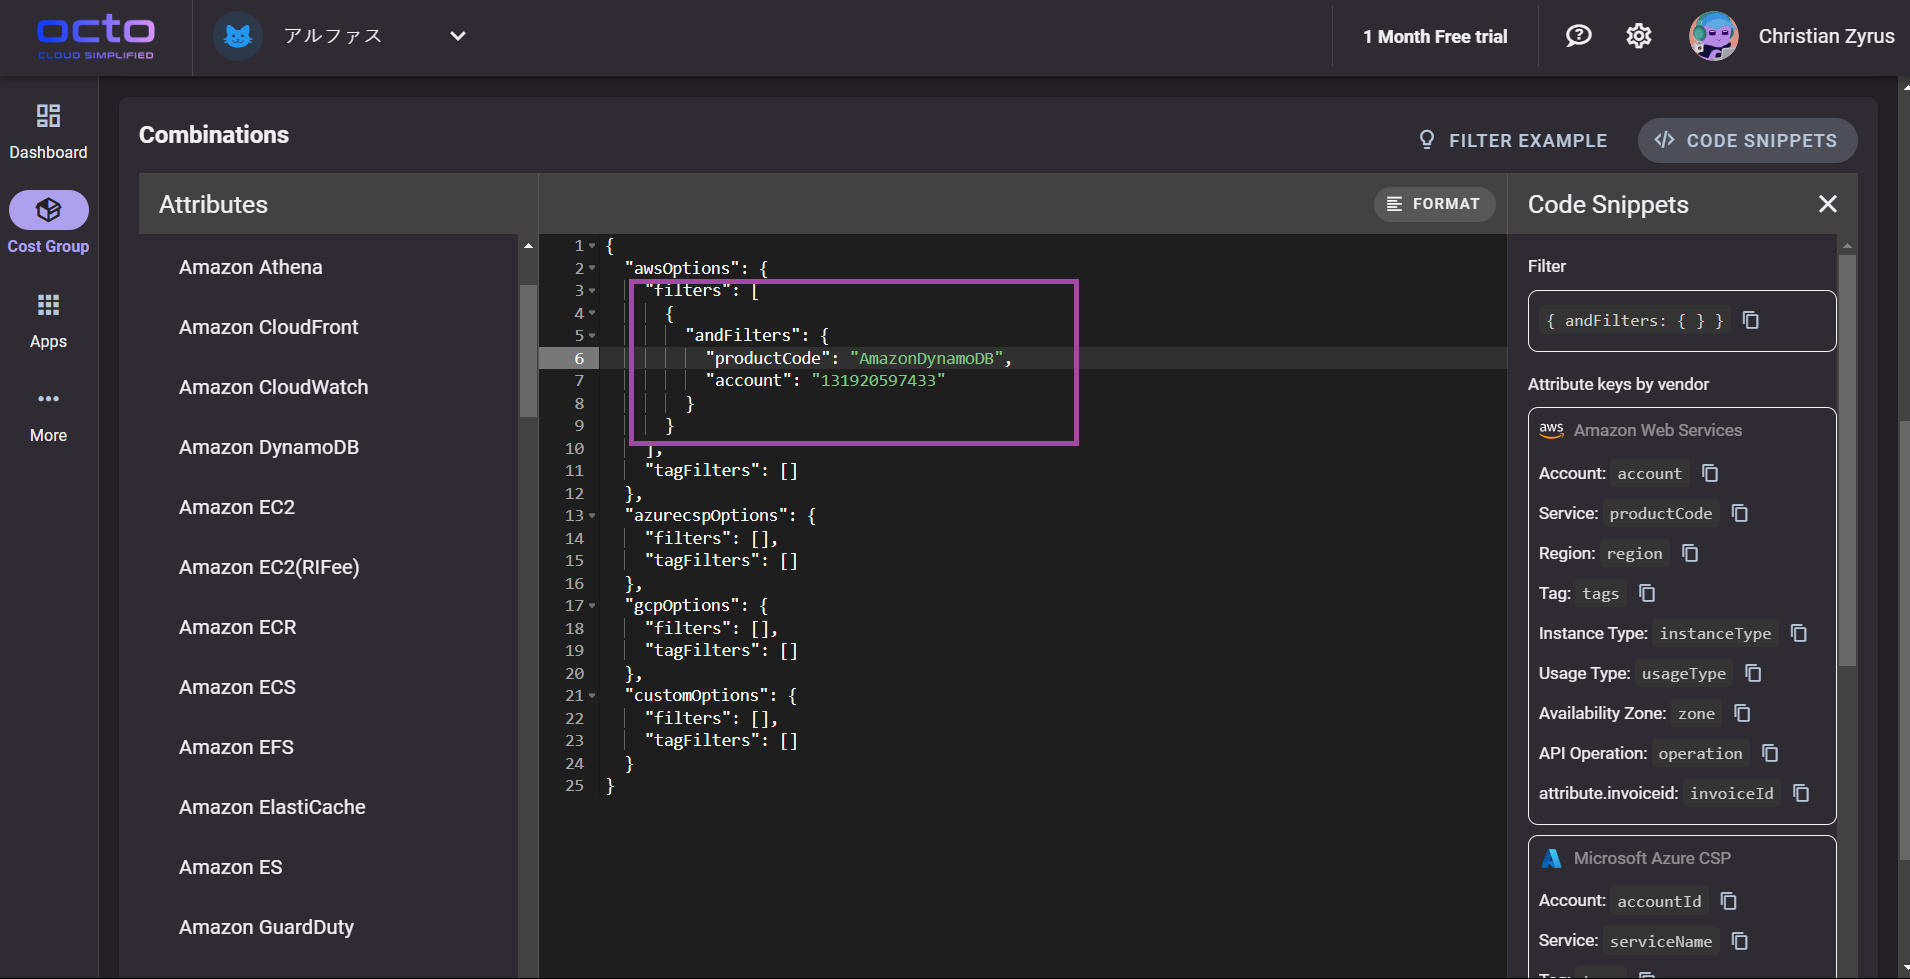Open Cost Group in the sidebar
1910x979 pixels.
coord(48,223)
